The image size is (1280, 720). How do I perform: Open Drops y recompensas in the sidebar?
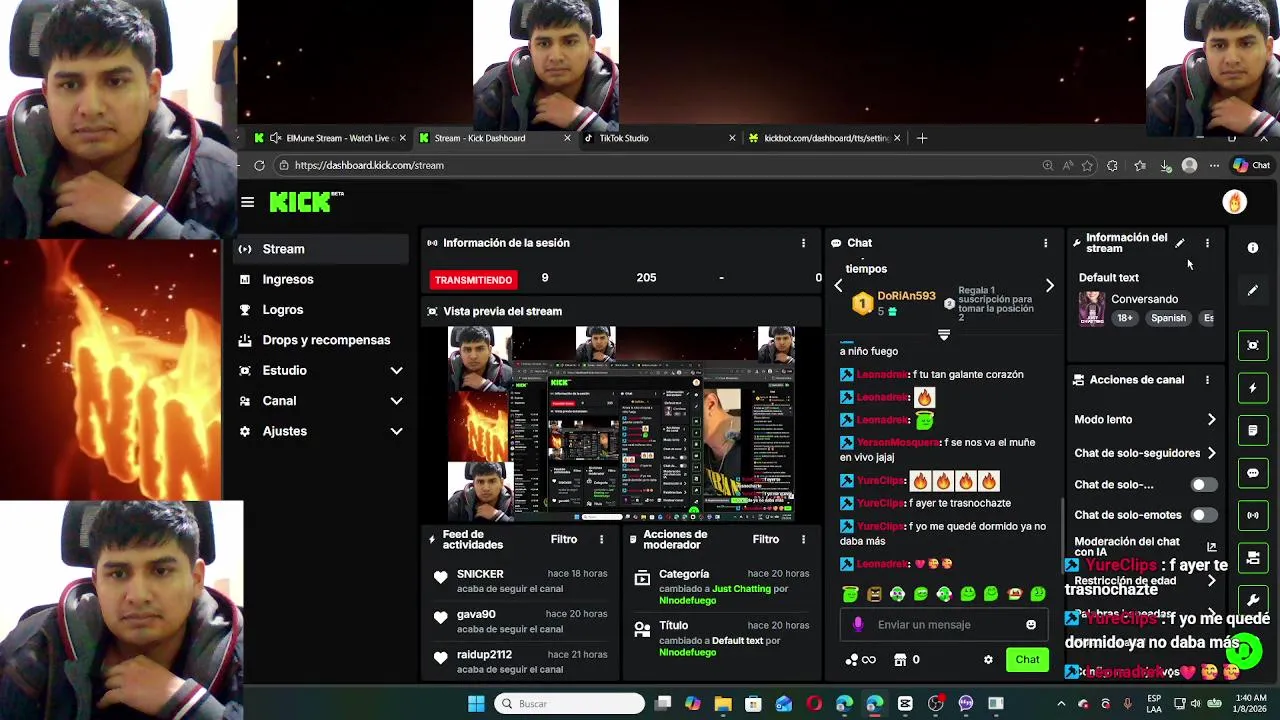coord(320,340)
